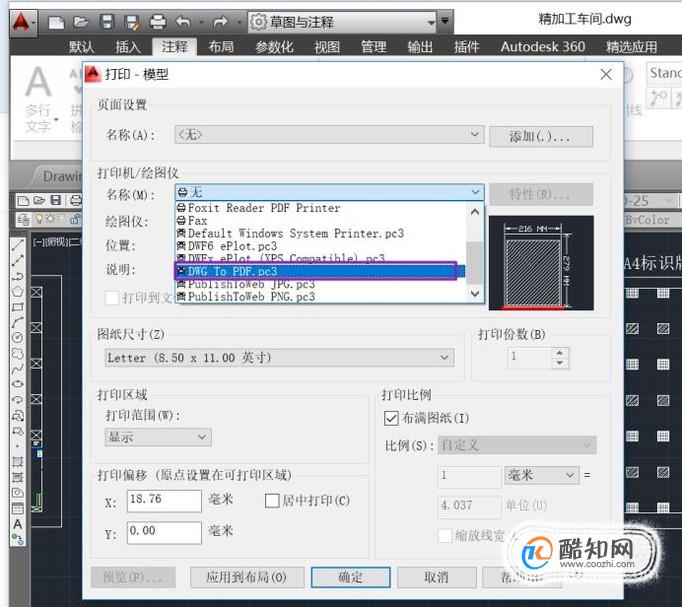Click the printer list scrollbar down arrow
The width and height of the screenshot is (682, 607).
(x=475, y=293)
